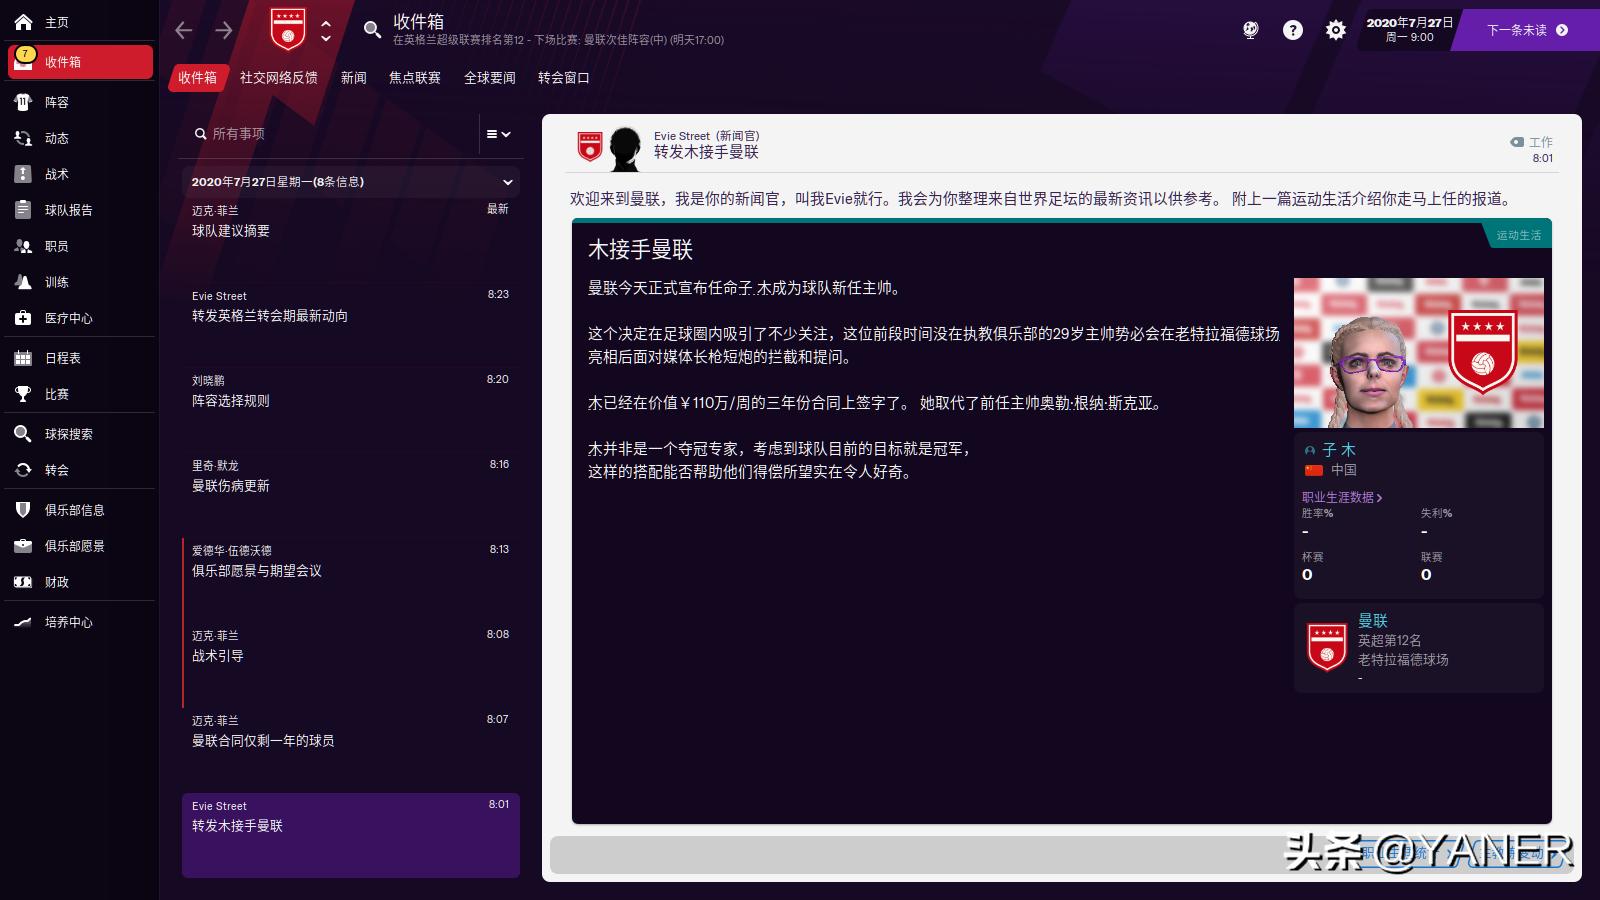Check the 财政 finances page
The width and height of the screenshot is (1600, 900).
coord(50,582)
